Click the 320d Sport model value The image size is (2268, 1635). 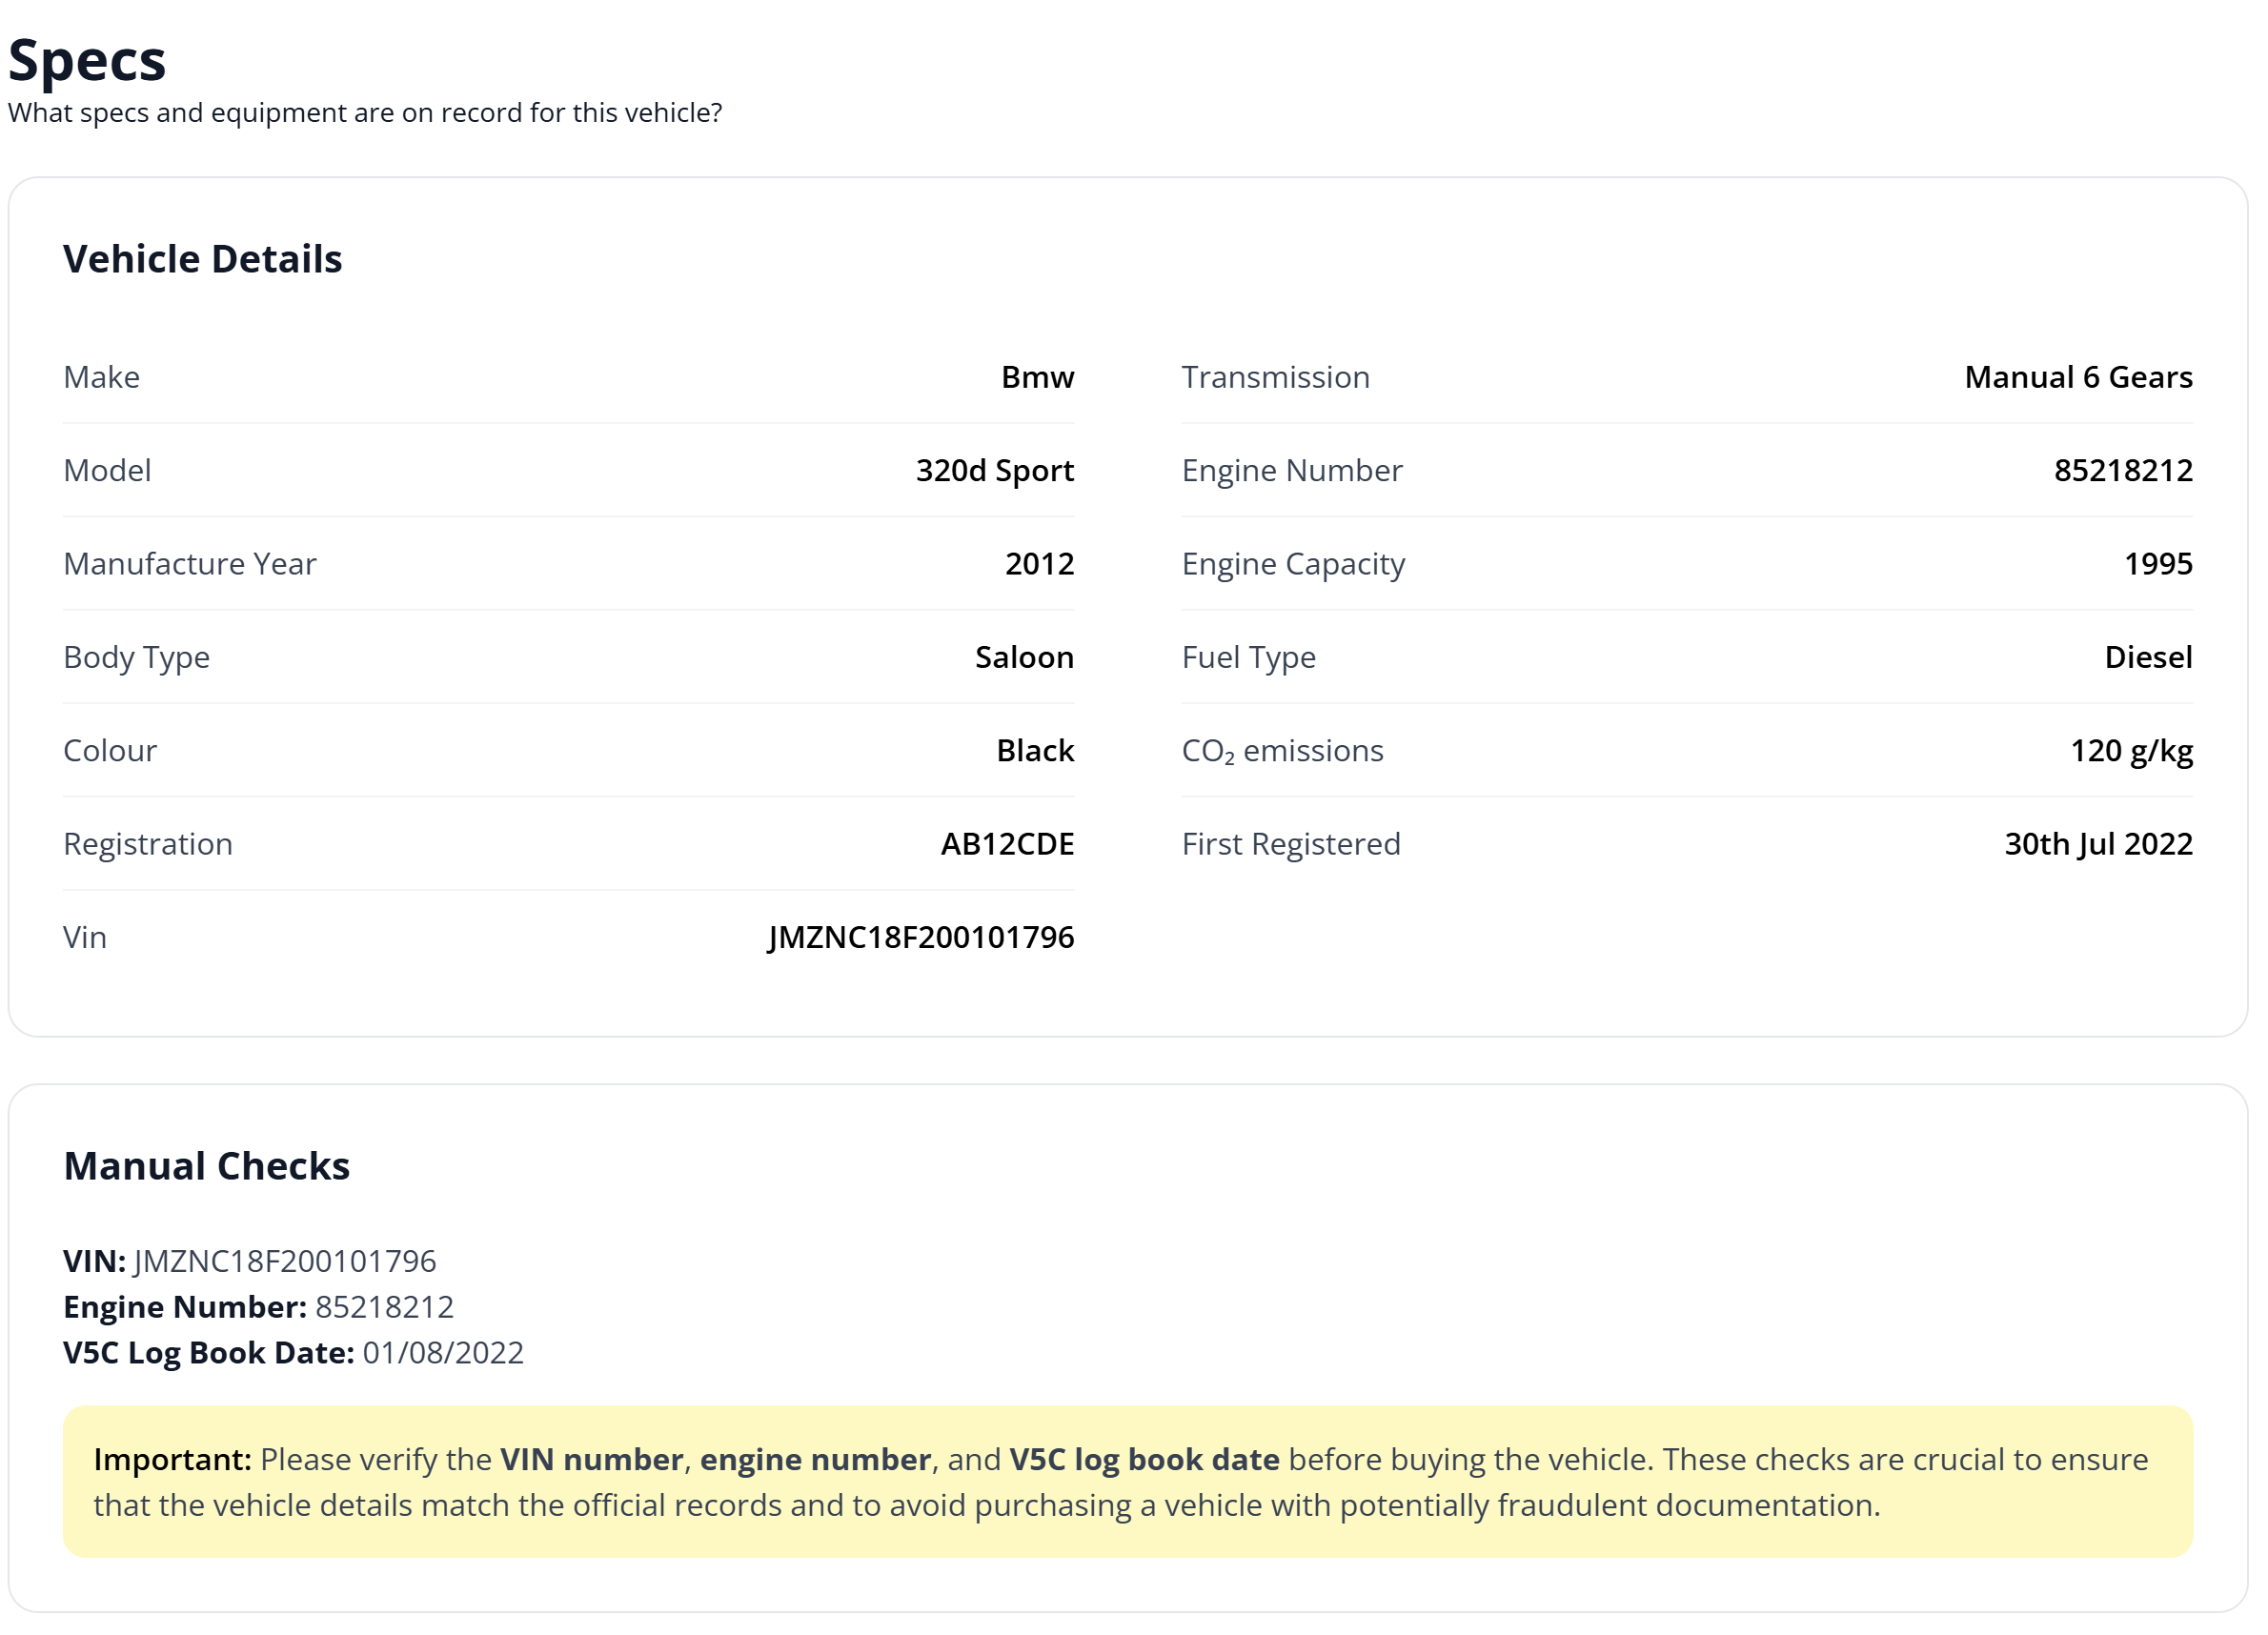click(995, 470)
